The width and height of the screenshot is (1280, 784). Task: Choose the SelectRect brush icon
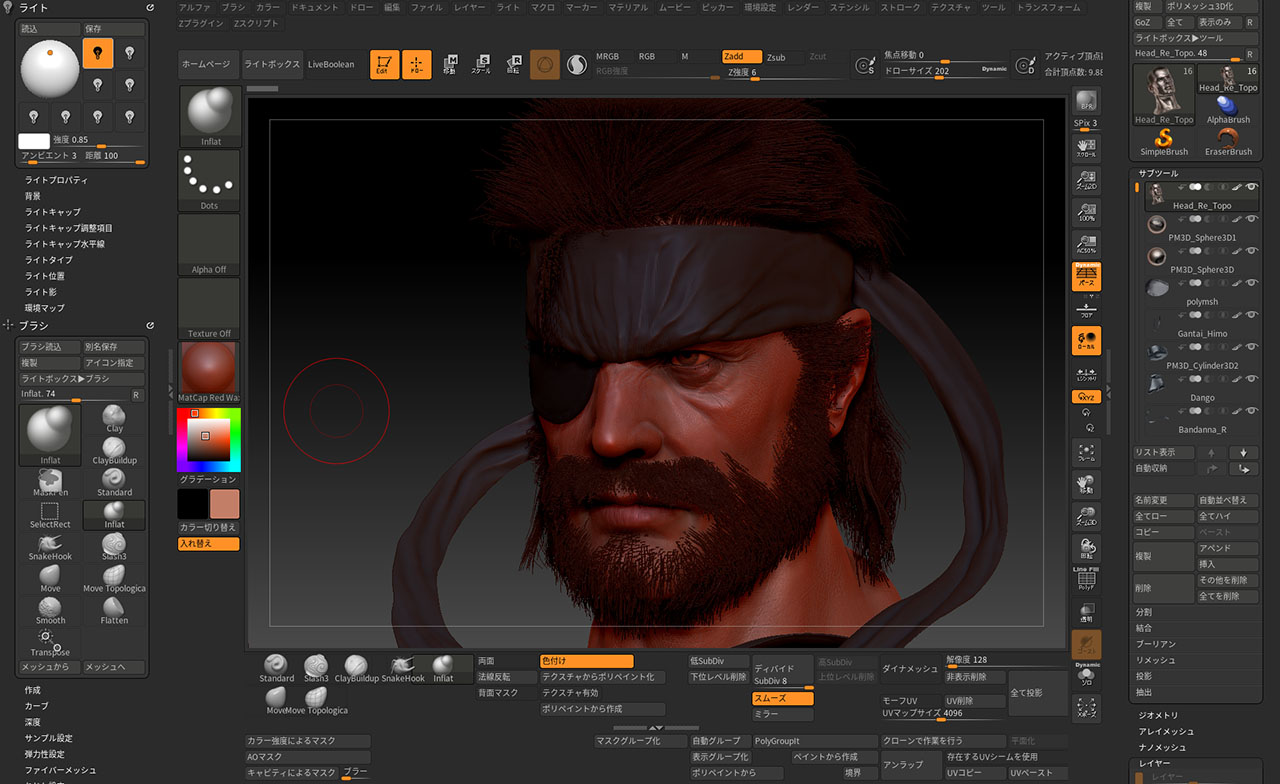(x=50, y=515)
